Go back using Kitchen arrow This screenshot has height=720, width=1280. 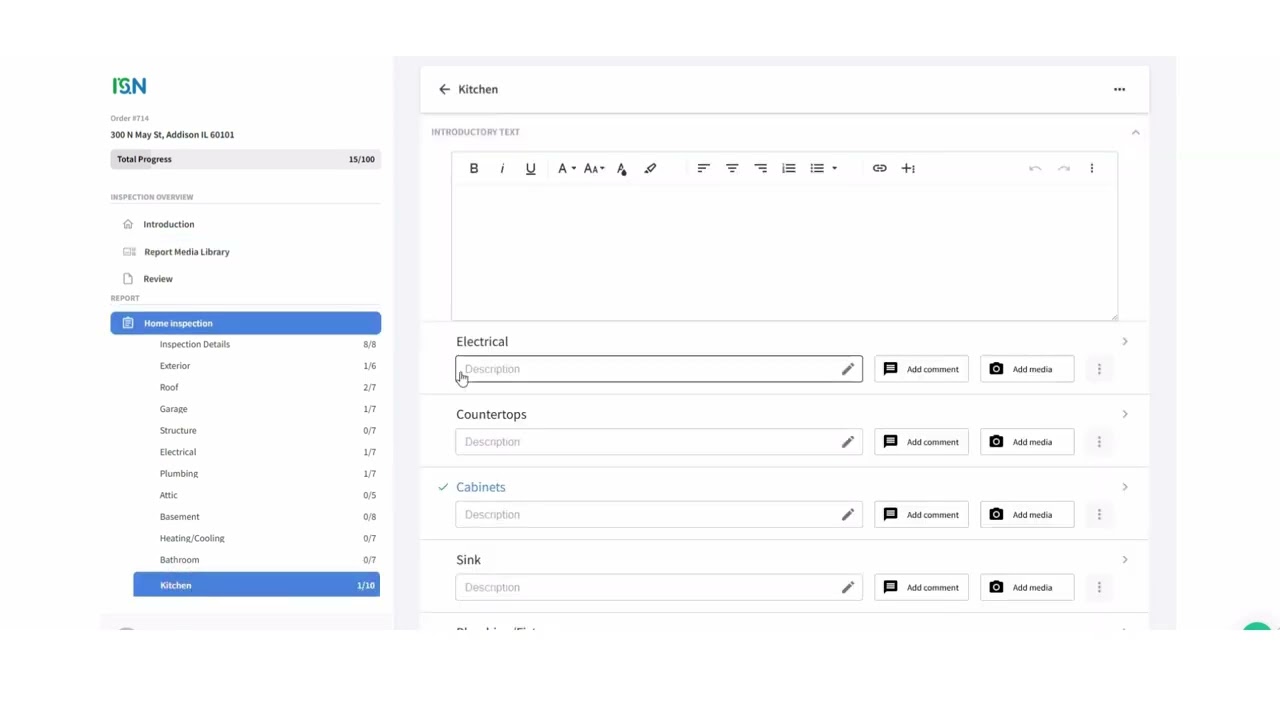tap(444, 89)
